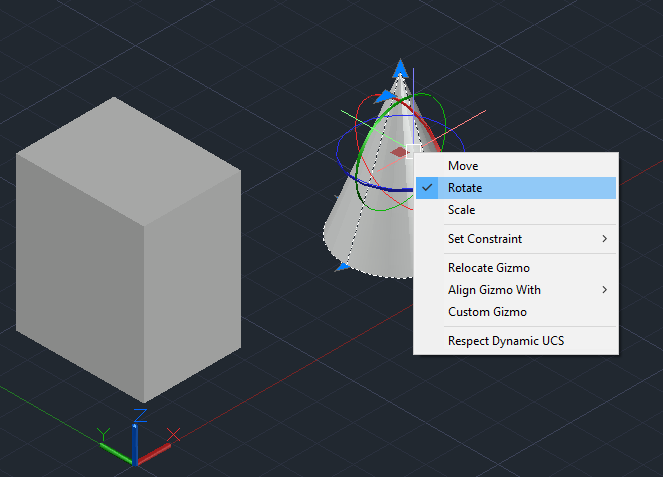
Task: Click the green rotation ring of the gizmo
Action: pyautogui.click(x=358, y=171)
